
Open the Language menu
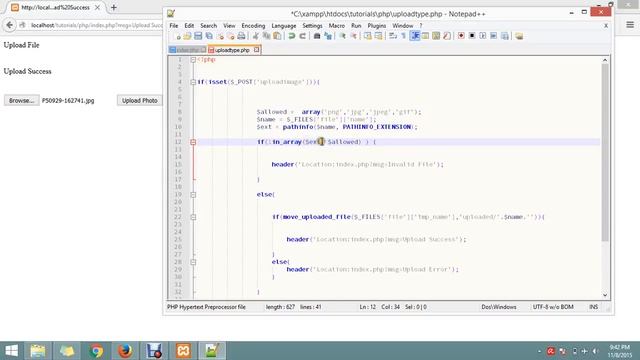(x=284, y=26)
